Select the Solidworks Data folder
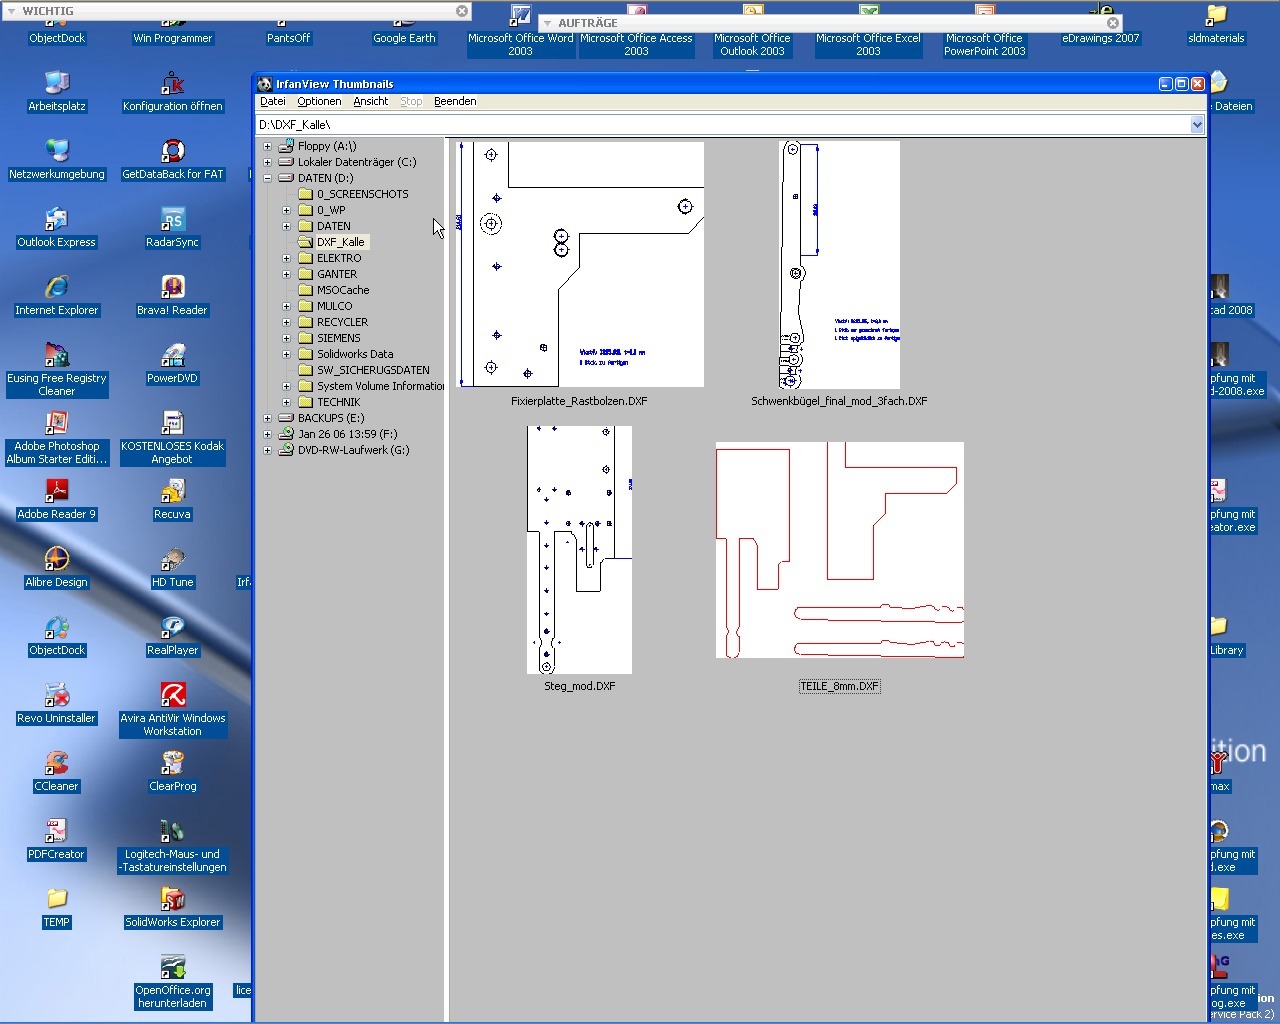This screenshot has height=1024, width=1280. point(355,354)
